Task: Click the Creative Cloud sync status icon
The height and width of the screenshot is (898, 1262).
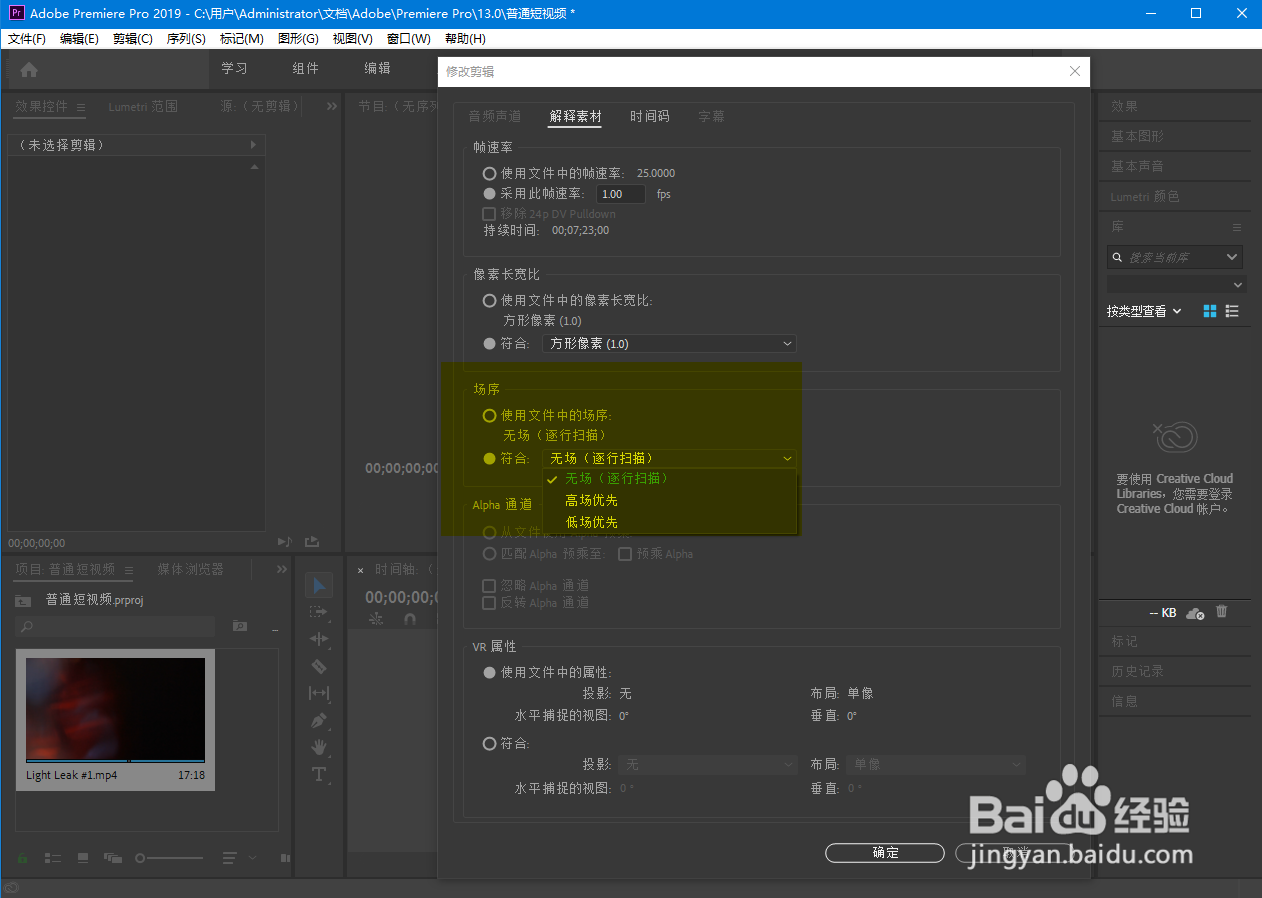Action: coord(1194,612)
